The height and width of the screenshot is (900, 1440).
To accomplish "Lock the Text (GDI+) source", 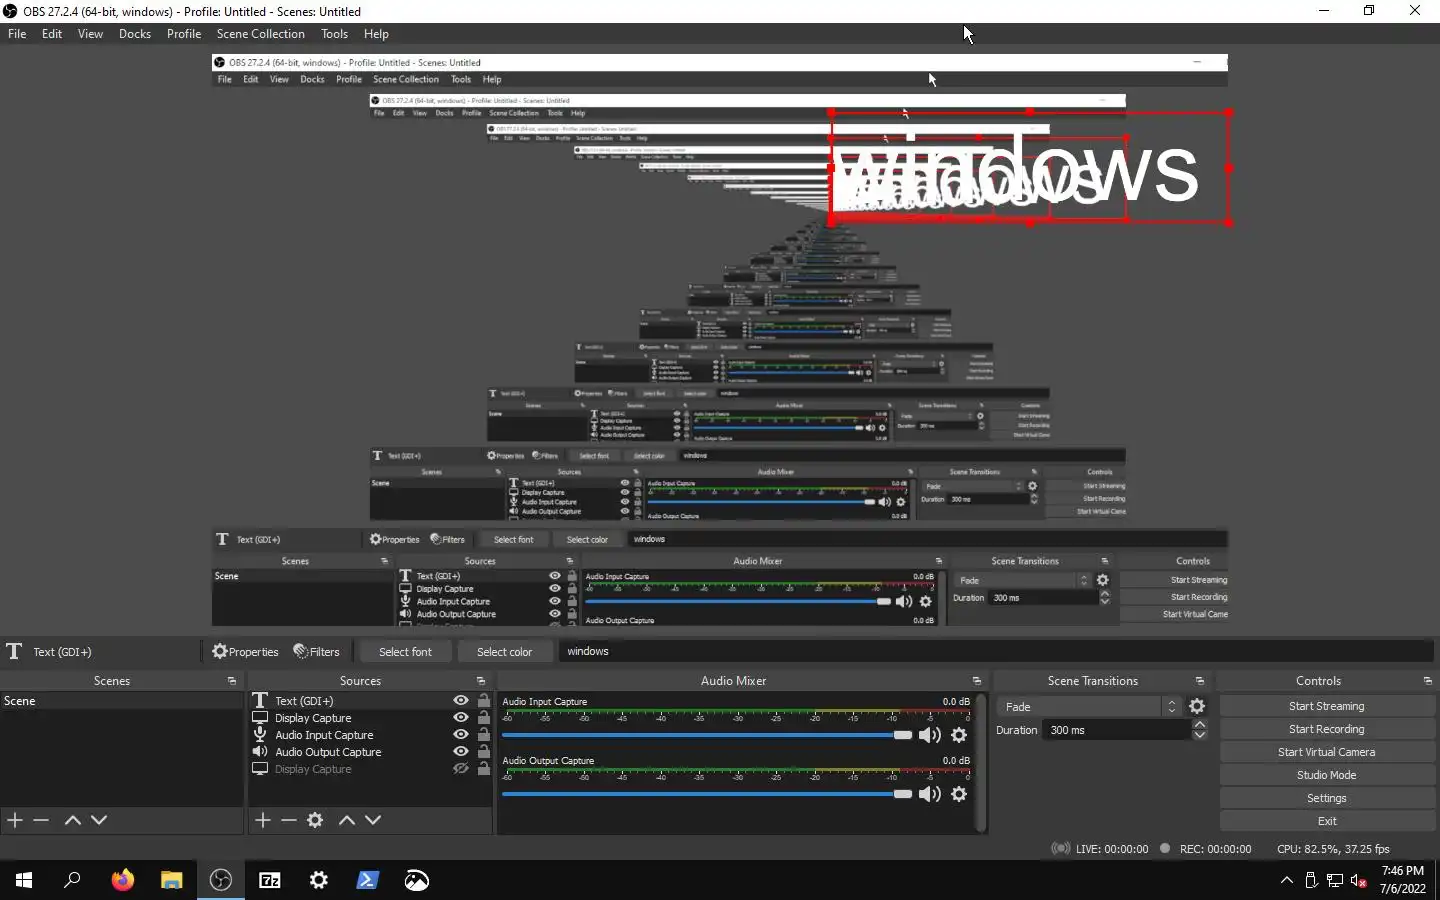I will (484, 701).
